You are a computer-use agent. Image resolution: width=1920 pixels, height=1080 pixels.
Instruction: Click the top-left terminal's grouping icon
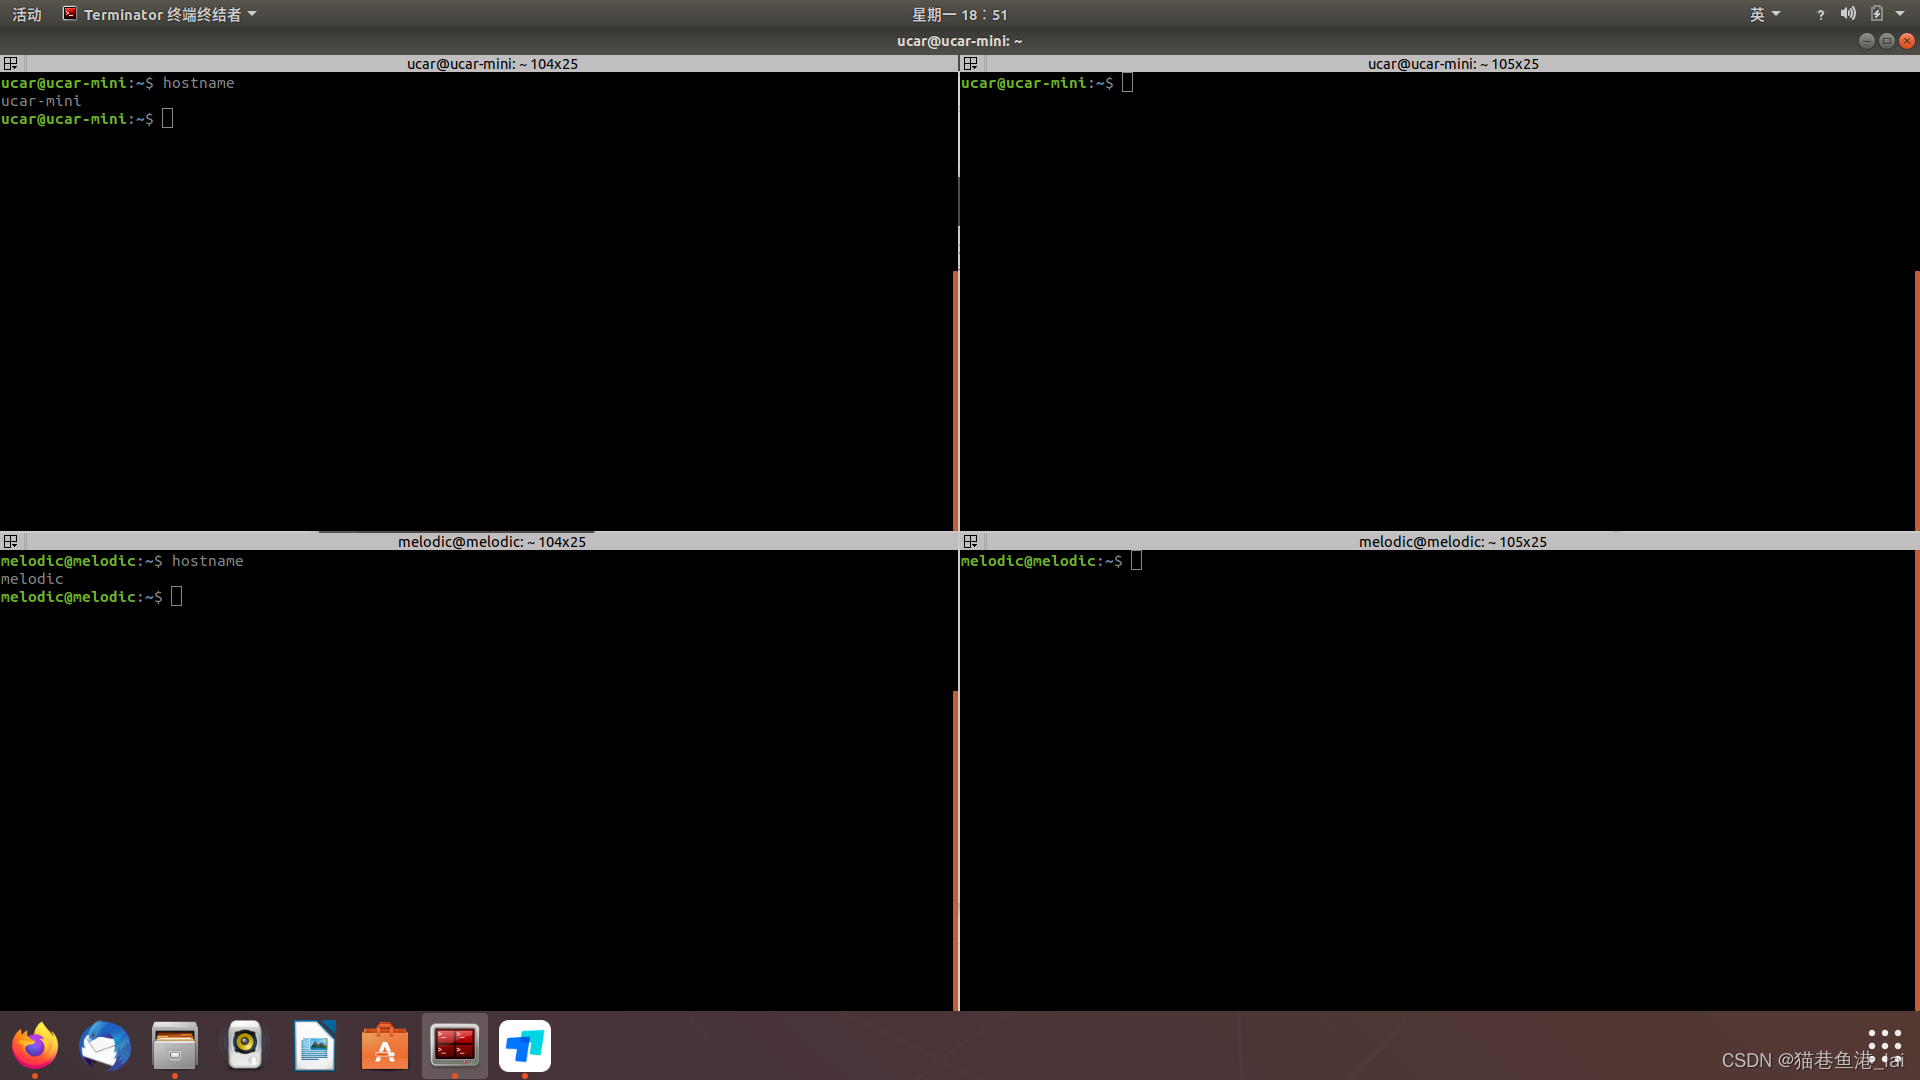point(10,63)
